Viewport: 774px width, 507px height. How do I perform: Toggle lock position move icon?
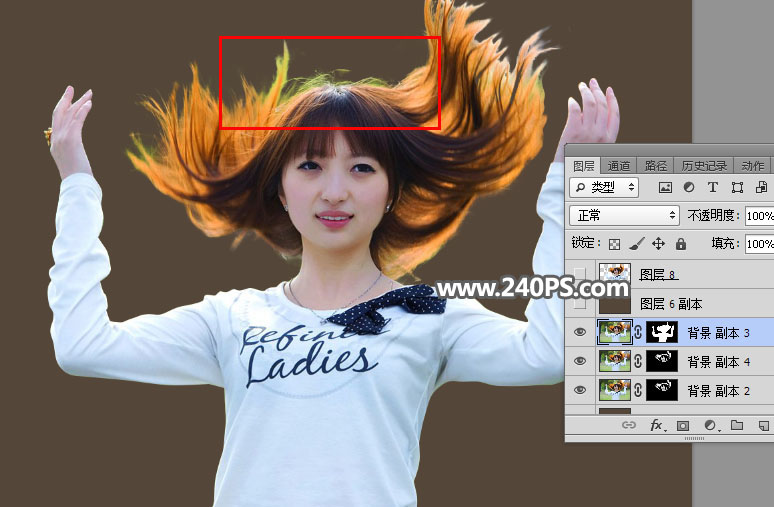point(658,243)
